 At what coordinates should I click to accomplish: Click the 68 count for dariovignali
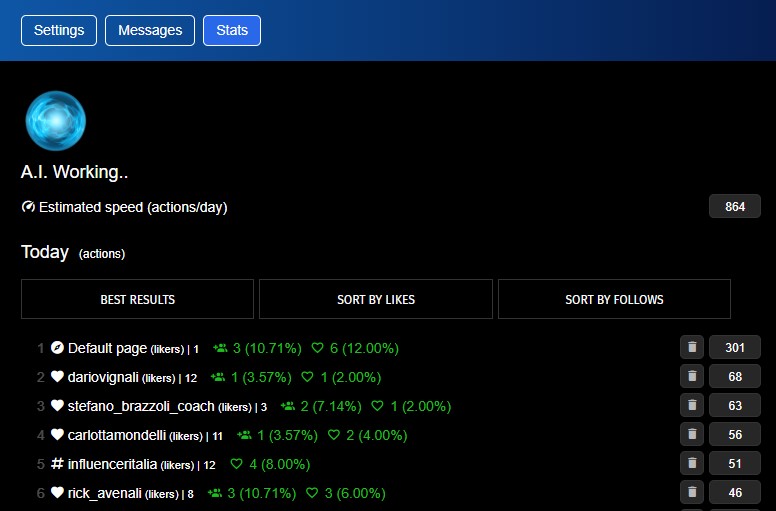coord(735,376)
